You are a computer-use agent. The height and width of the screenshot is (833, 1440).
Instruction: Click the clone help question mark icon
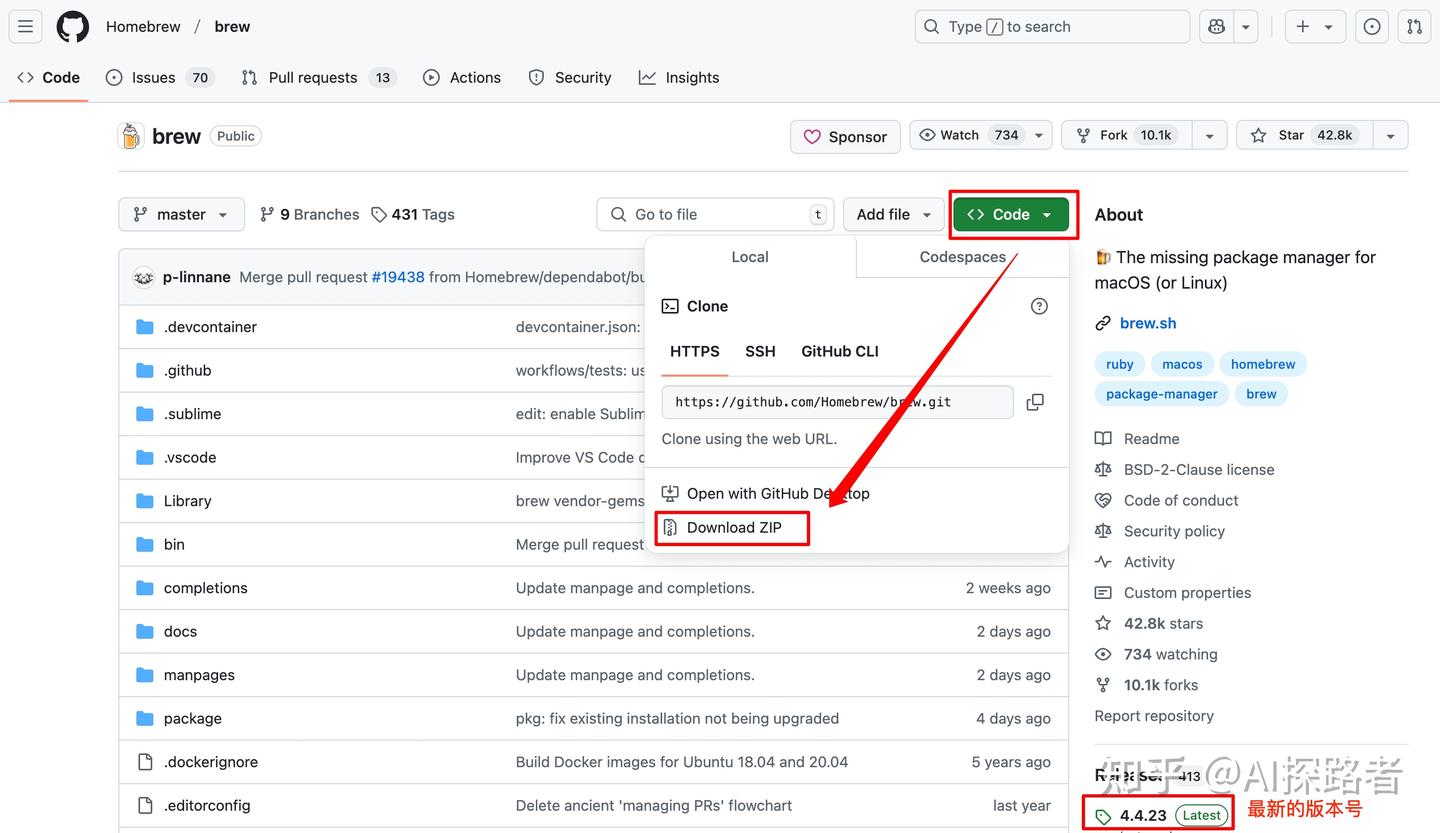coord(1039,306)
